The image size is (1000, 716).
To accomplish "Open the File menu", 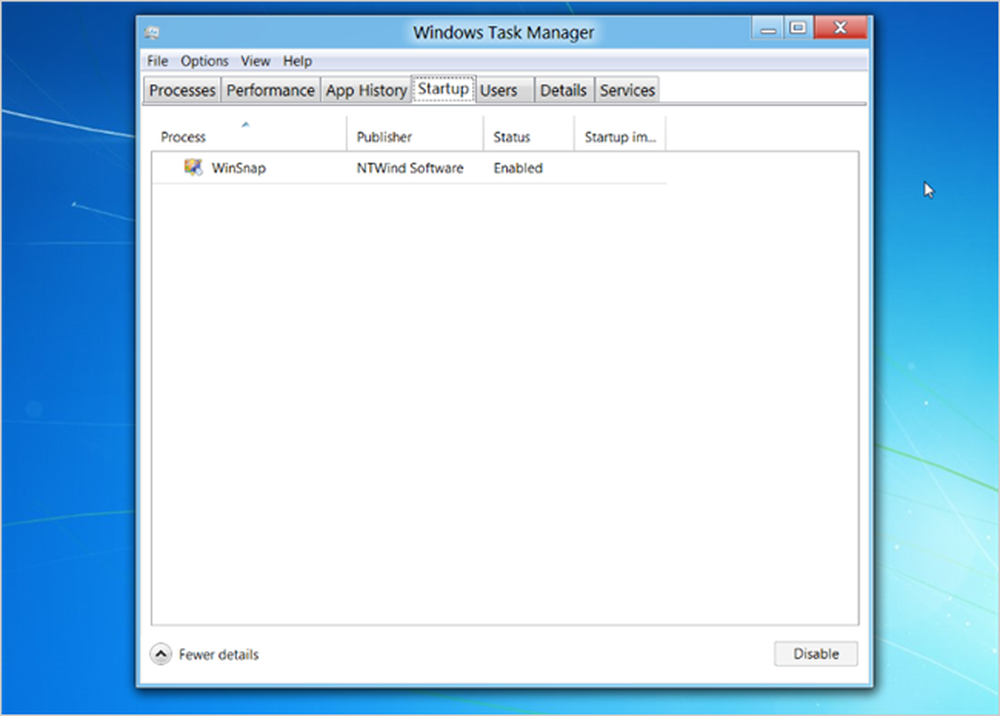I will click(x=157, y=61).
